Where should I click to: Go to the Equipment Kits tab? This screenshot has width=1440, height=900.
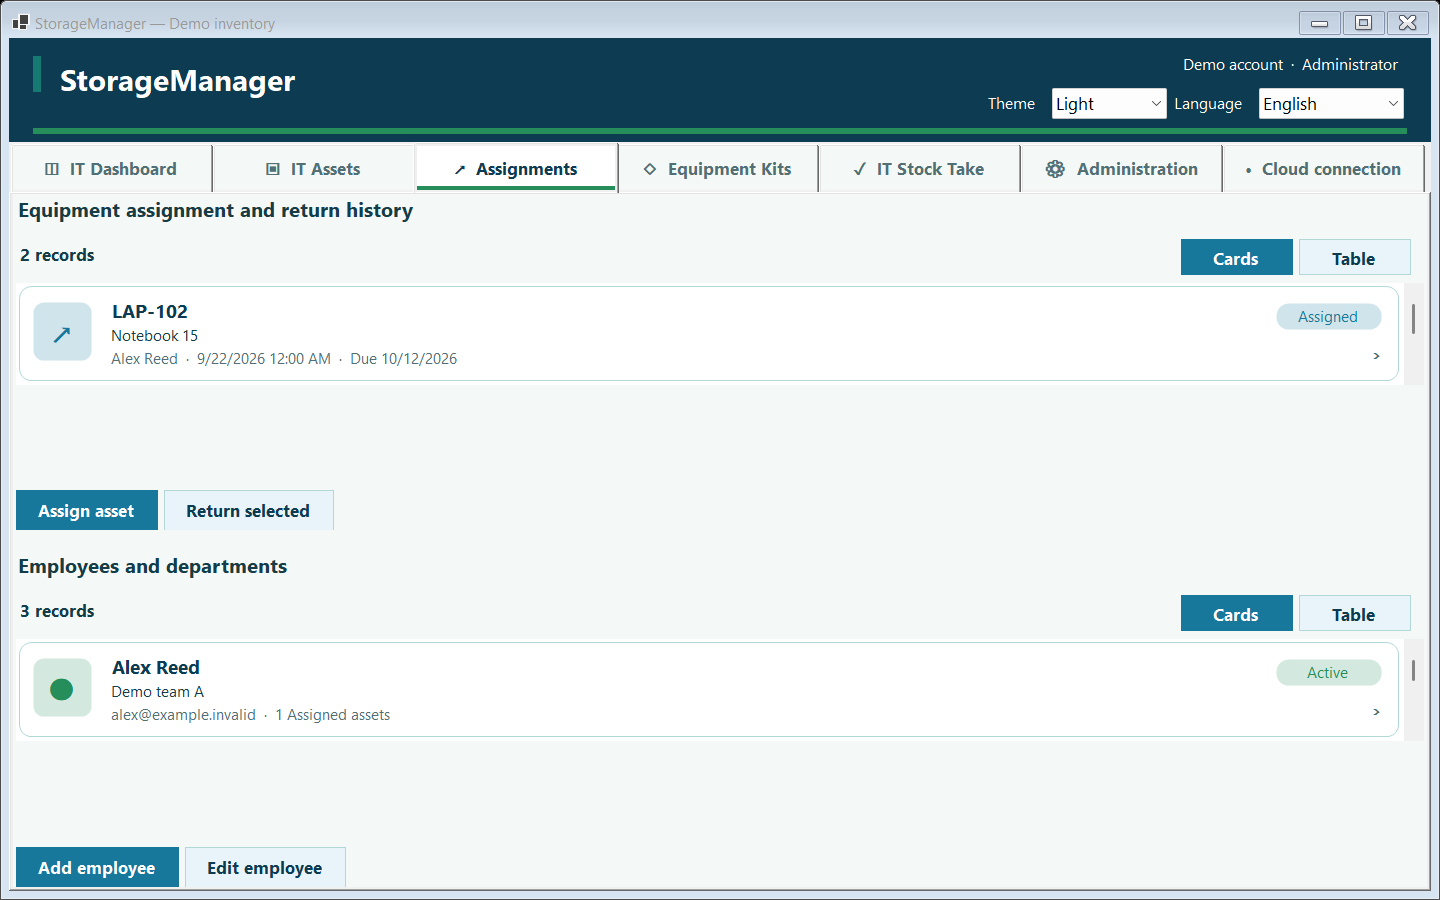click(x=718, y=169)
